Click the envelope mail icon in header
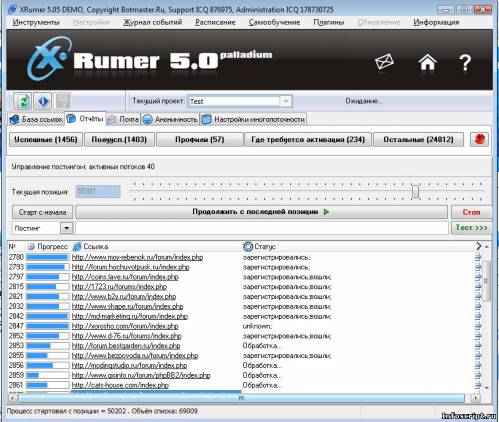This screenshot has height=422, width=499. [x=384, y=62]
